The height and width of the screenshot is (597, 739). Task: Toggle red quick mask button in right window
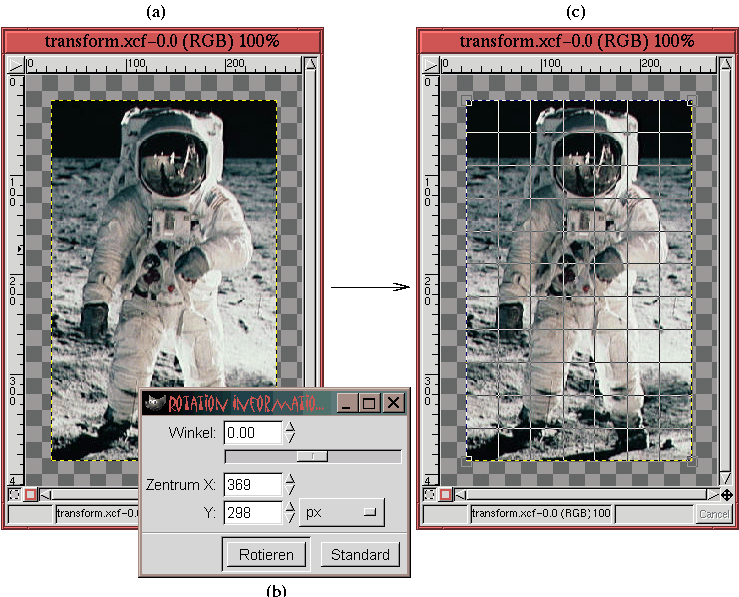(x=444, y=494)
